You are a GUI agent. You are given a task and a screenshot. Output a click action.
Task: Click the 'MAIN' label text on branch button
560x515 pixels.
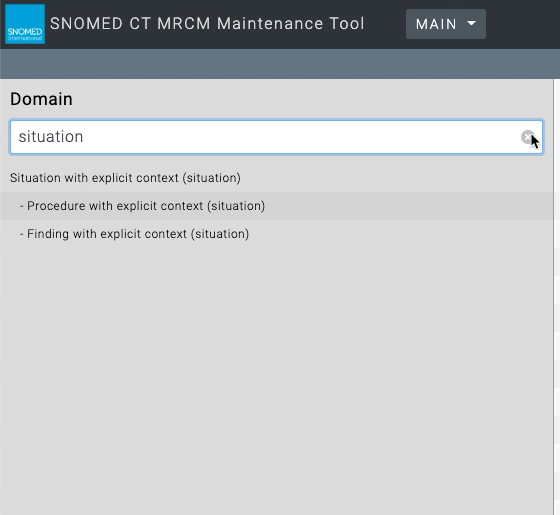click(436, 24)
